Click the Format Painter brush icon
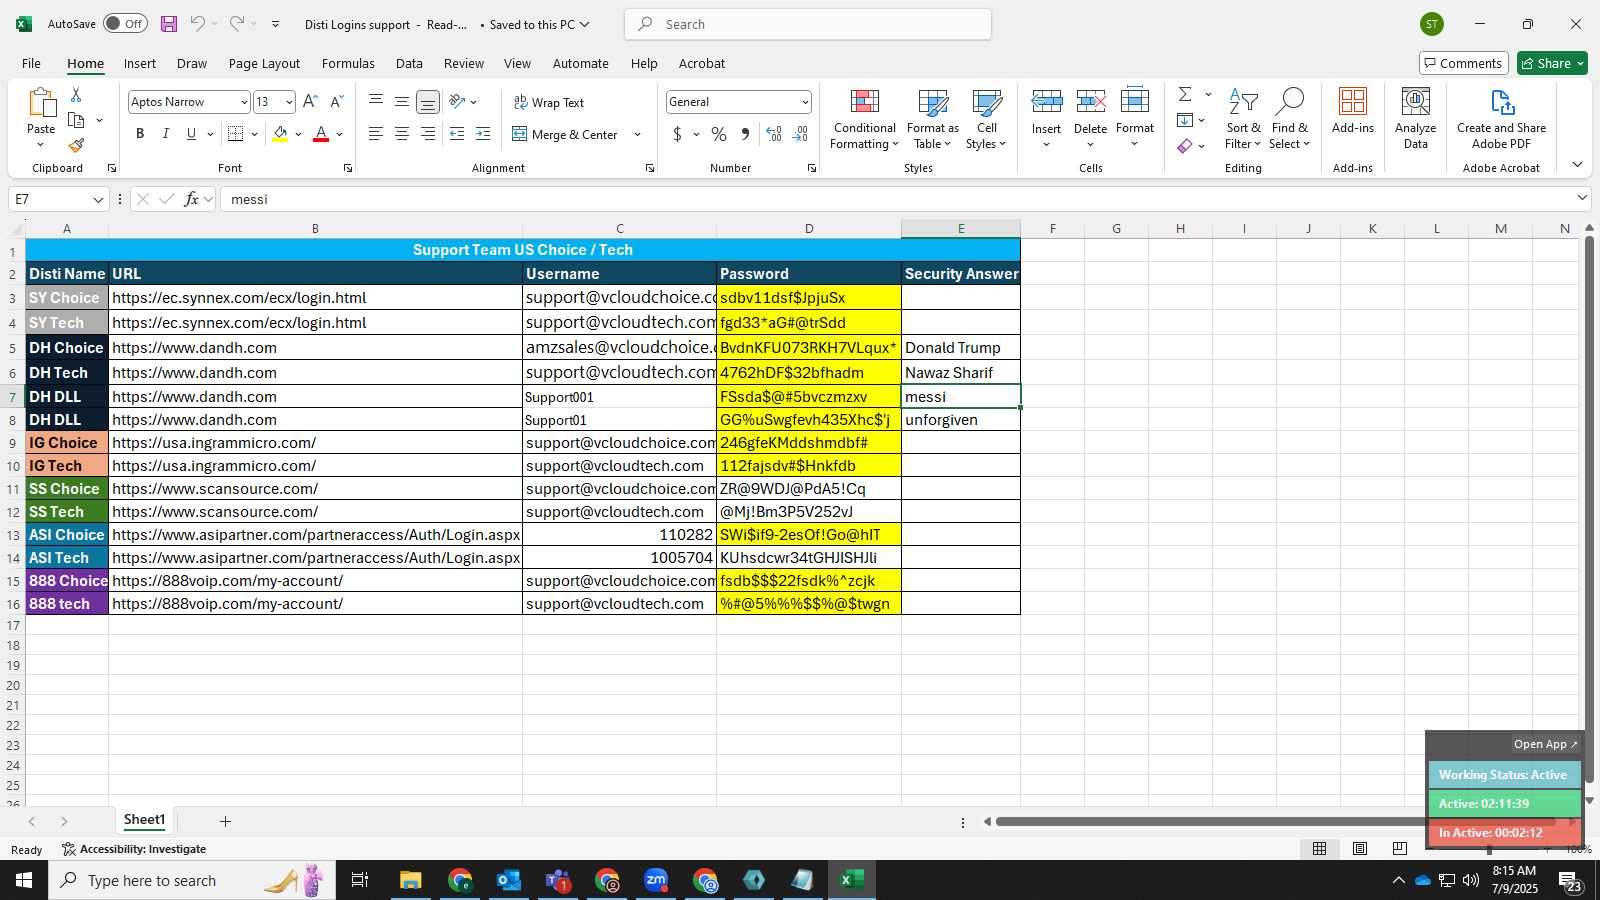This screenshot has width=1600, height=900. click(76, 146)
